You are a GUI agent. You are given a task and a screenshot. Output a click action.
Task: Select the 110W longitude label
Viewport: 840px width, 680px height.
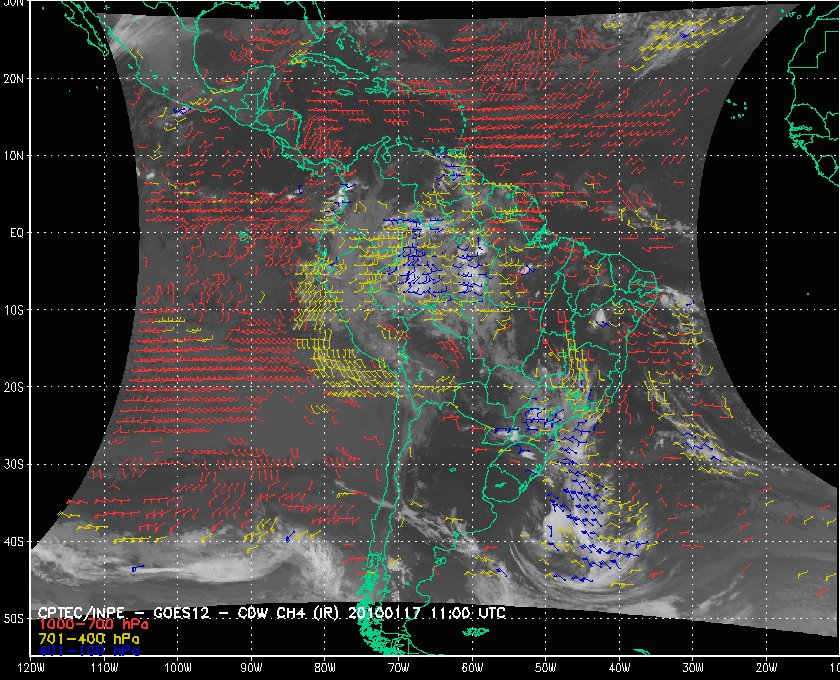[104, 668]
